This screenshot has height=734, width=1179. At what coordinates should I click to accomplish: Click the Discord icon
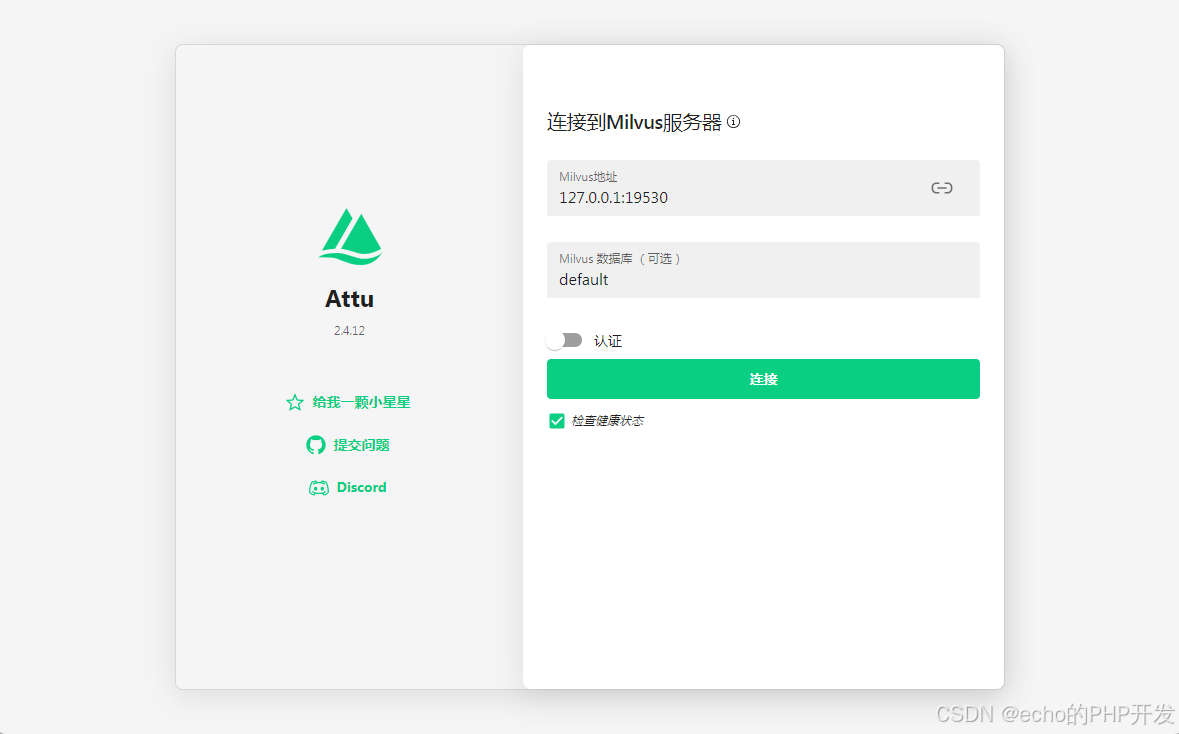[x=319, y=488]
